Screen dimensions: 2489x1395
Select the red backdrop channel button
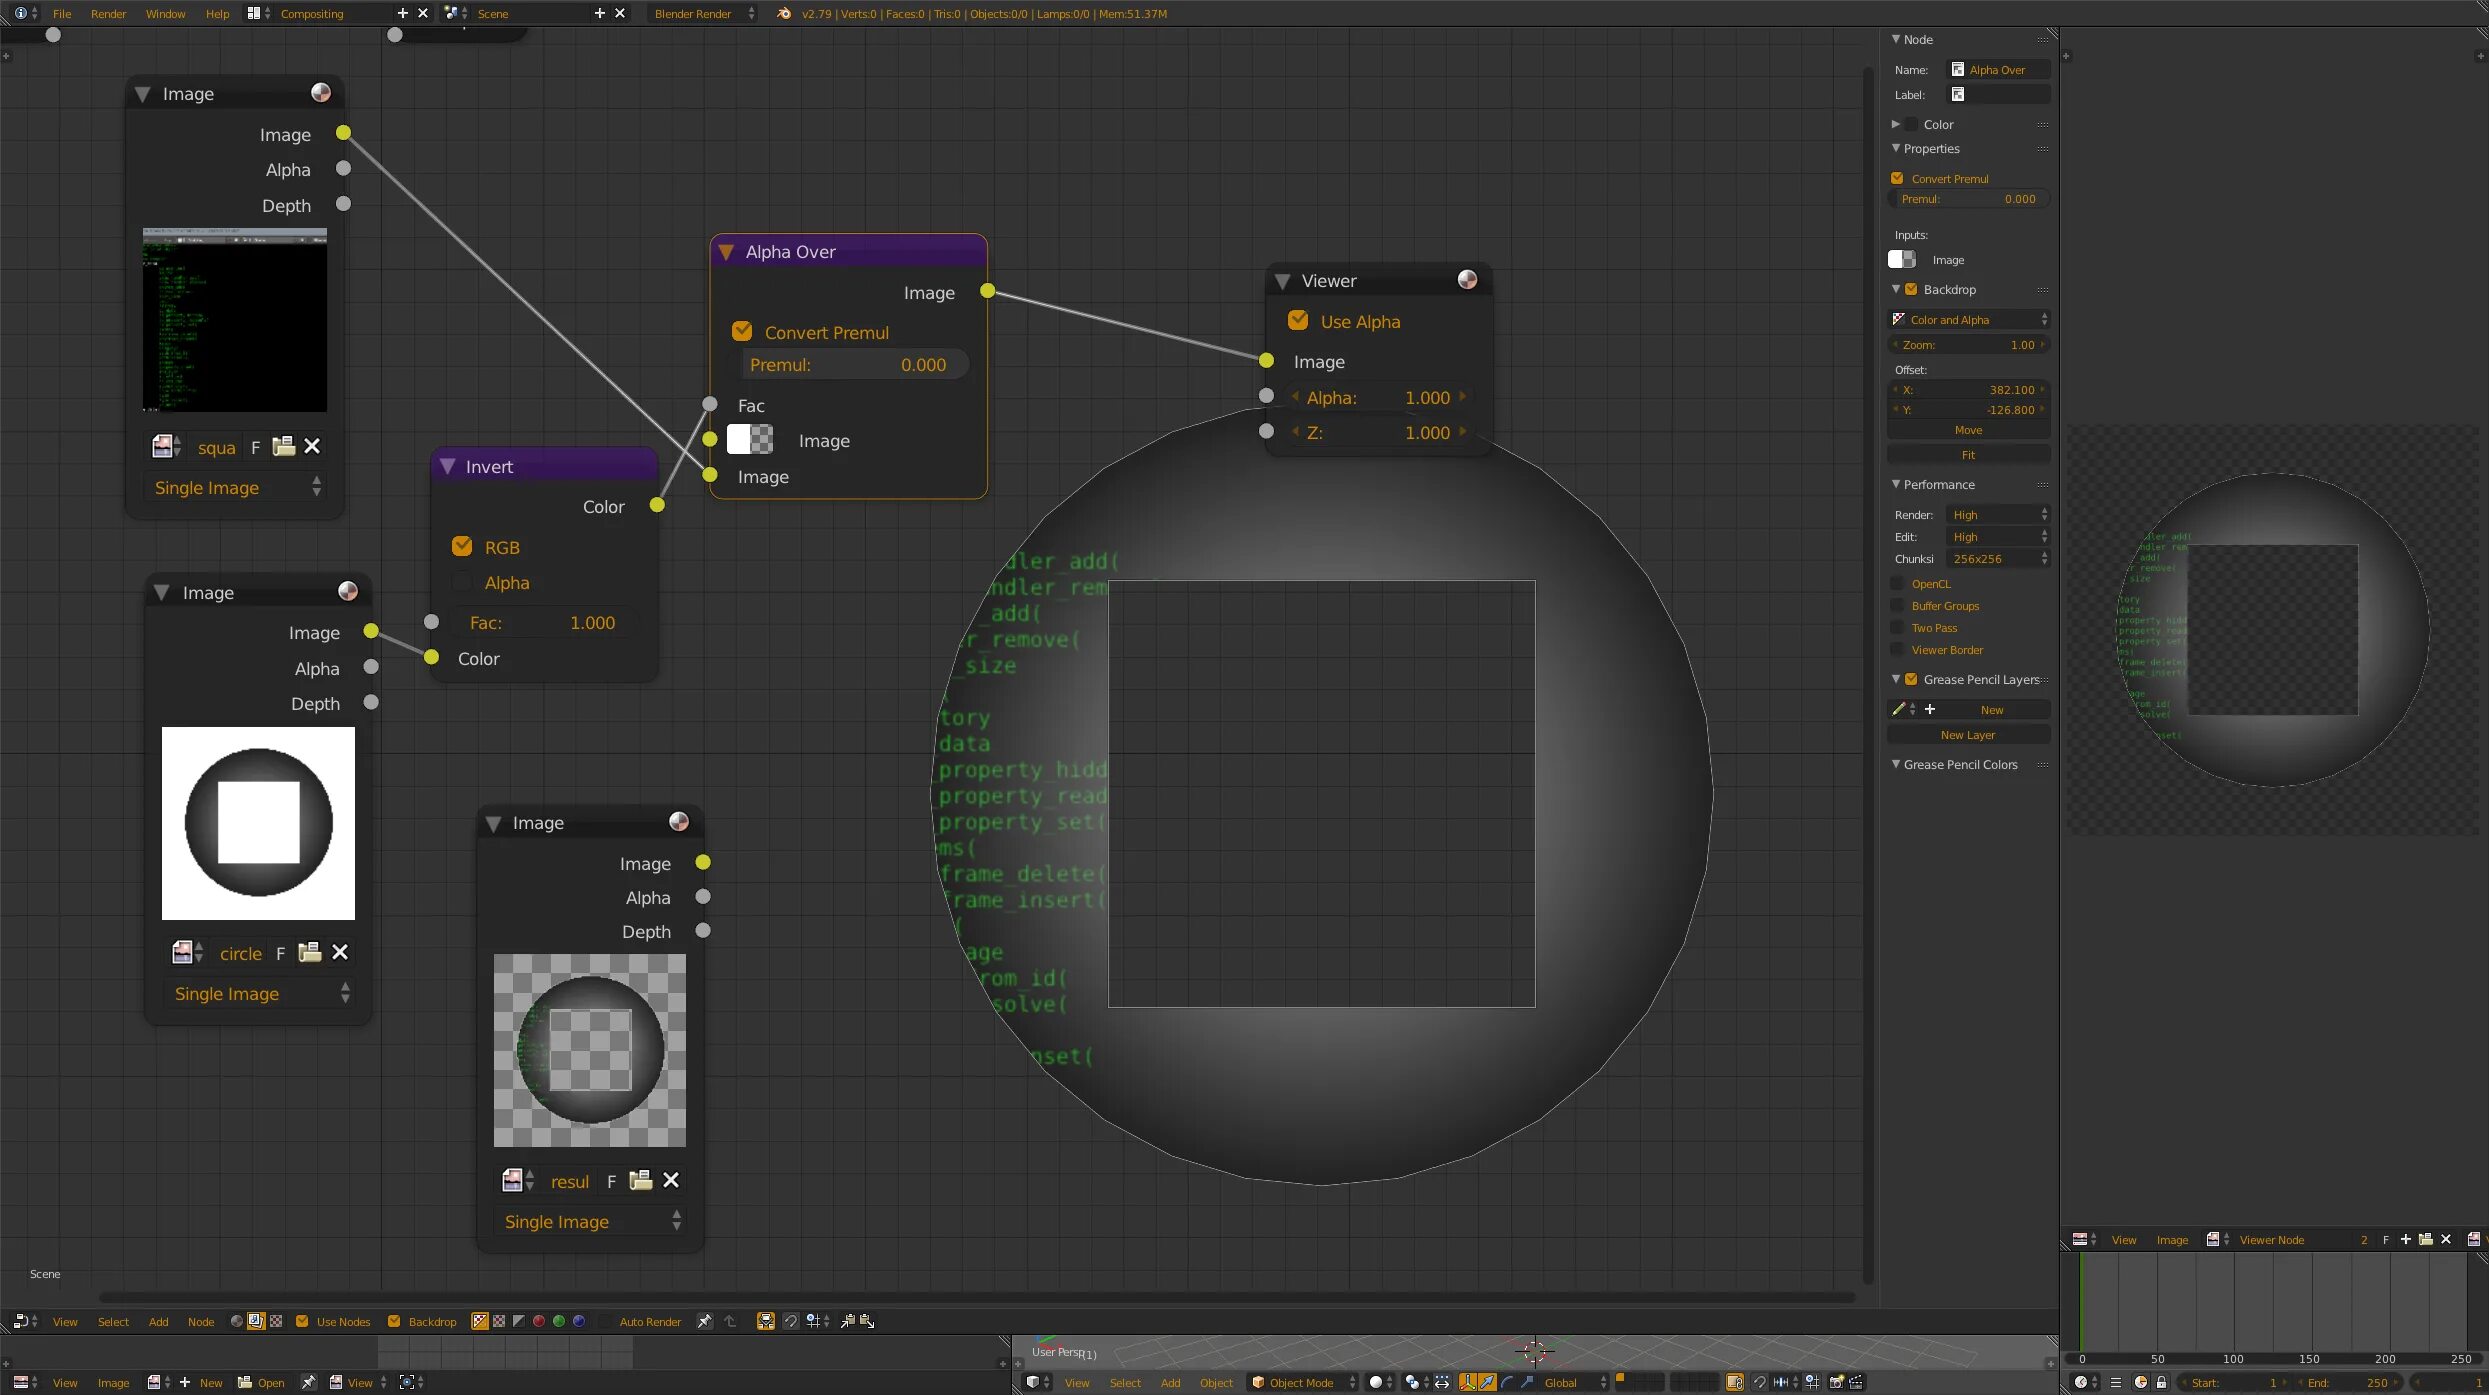tap(539, 1321)
